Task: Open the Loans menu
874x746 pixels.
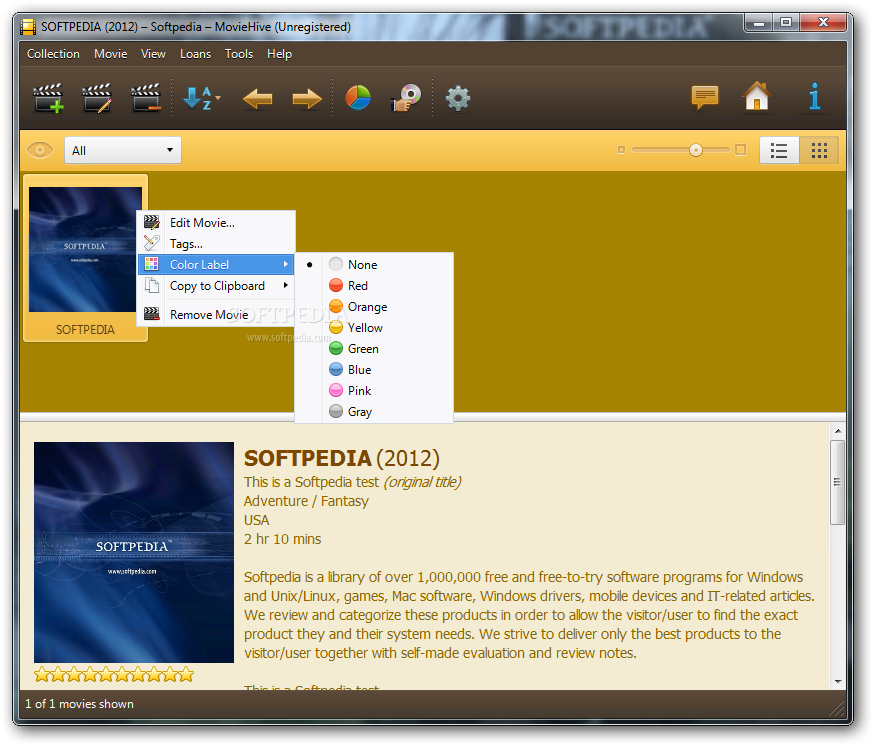Action: [x=196, y=54]
